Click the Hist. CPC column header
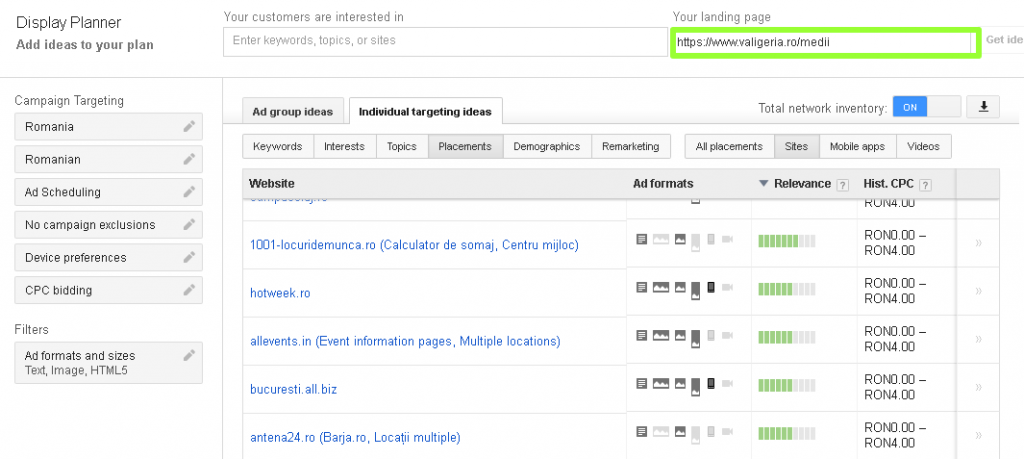Screen dimensions: 1024x459 point(889,184)
